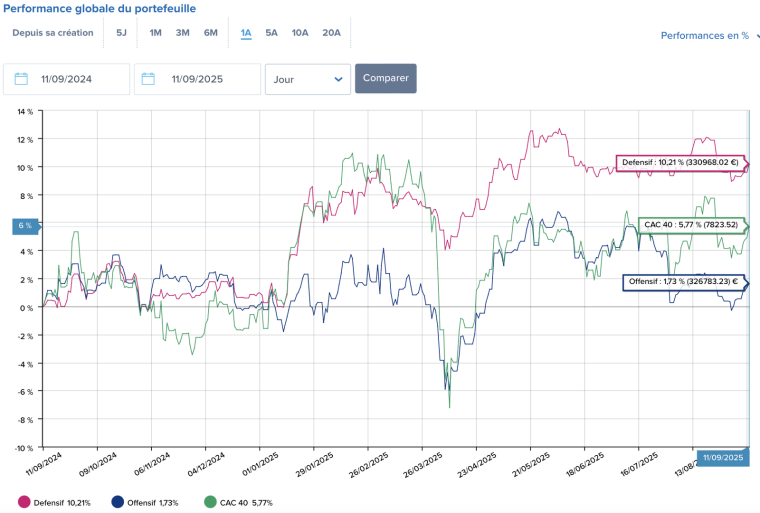This screenshot has height=513, width=760.
Task: Click the Defensif 10,21 % chart label
Action: 679,162
